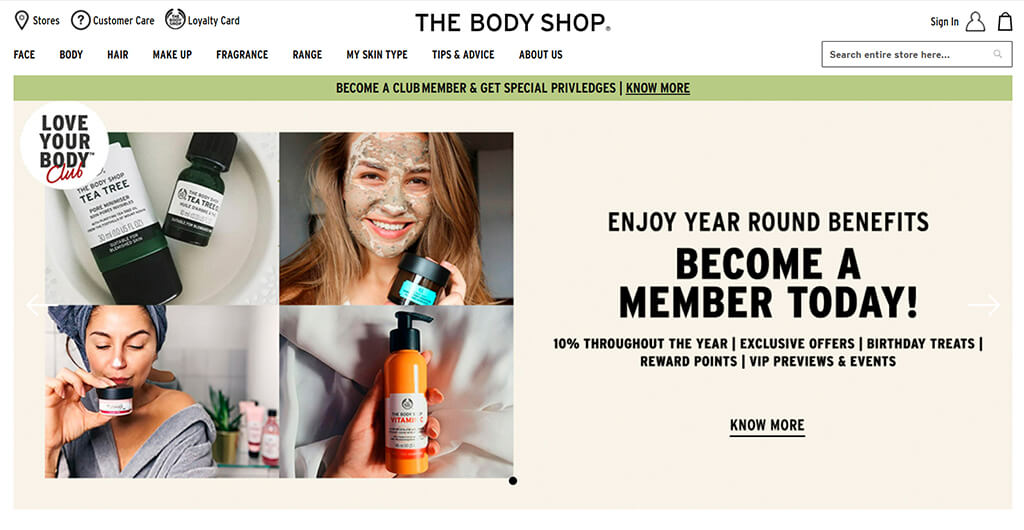The width and height of the screenshot is (1024, 530).
Task: Click KNOW MORE under member benefits
Action: click(x=767, y=426)
